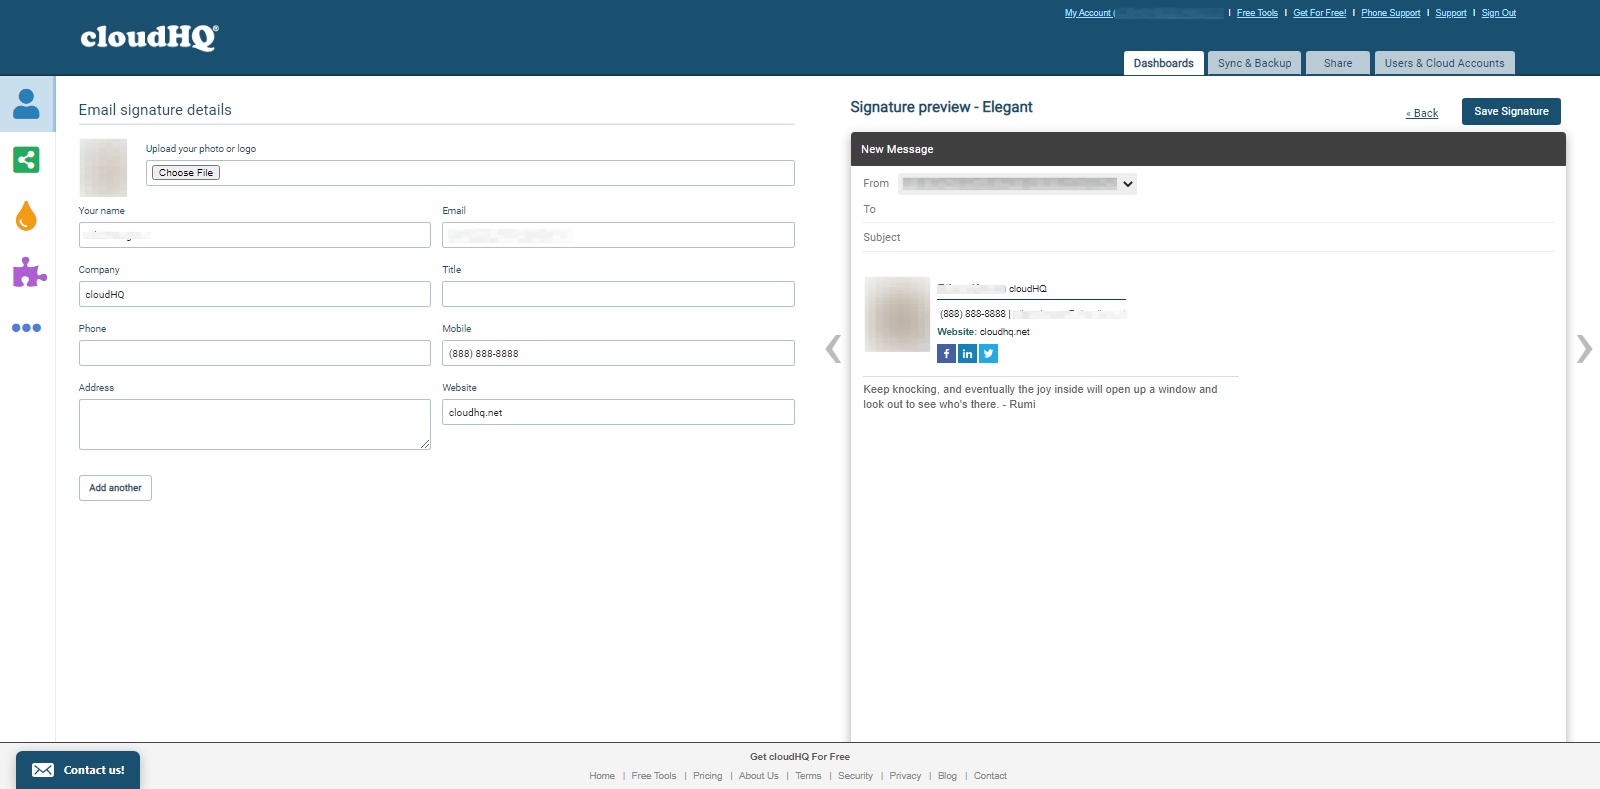The height and width of the screenshot is (789, 1600).
Task: Focus the Email input field
Action: pos(618,235)
